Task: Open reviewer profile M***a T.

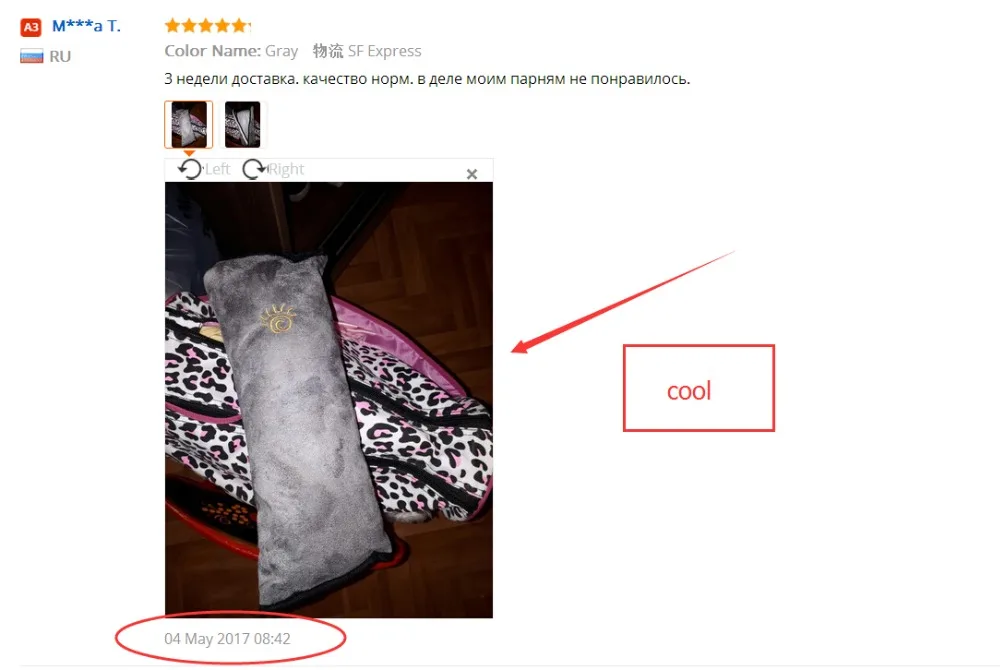Action: [86, 26]
